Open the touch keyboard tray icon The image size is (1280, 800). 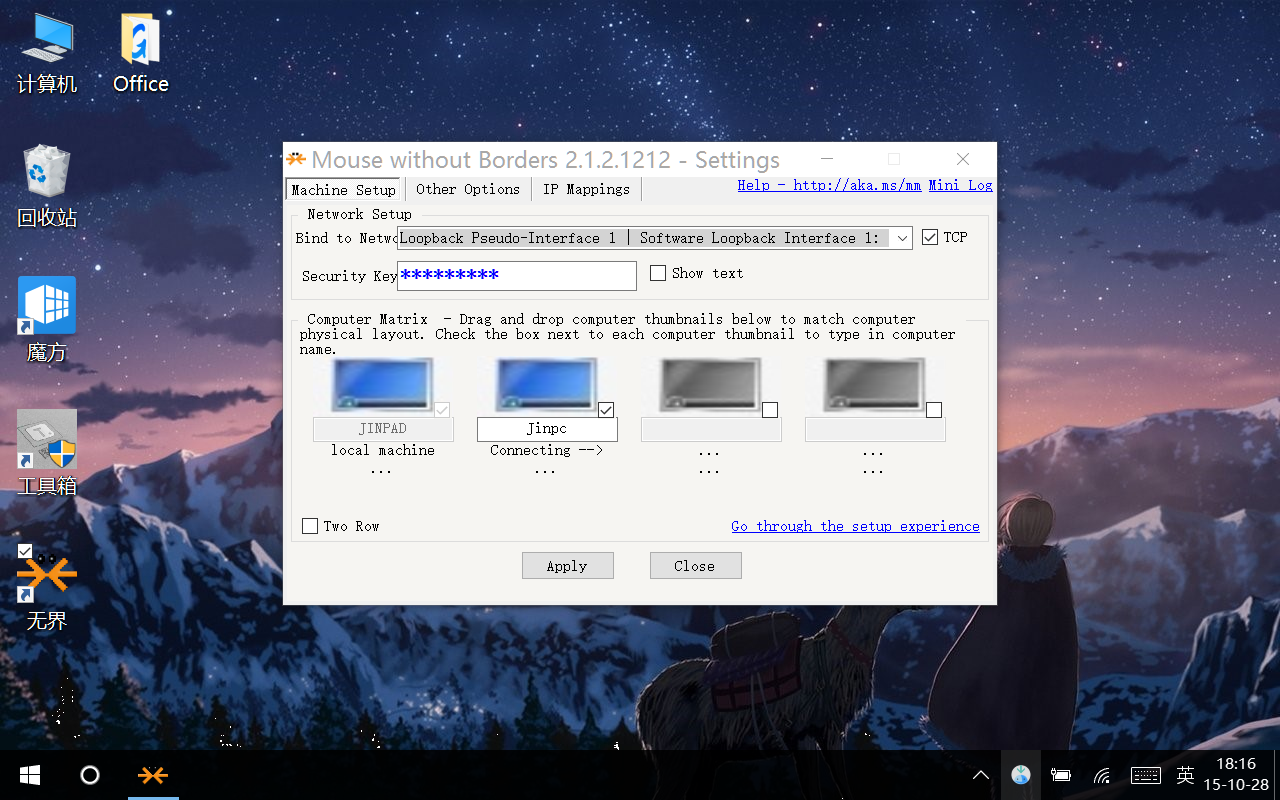click(x=1146, y=775)
